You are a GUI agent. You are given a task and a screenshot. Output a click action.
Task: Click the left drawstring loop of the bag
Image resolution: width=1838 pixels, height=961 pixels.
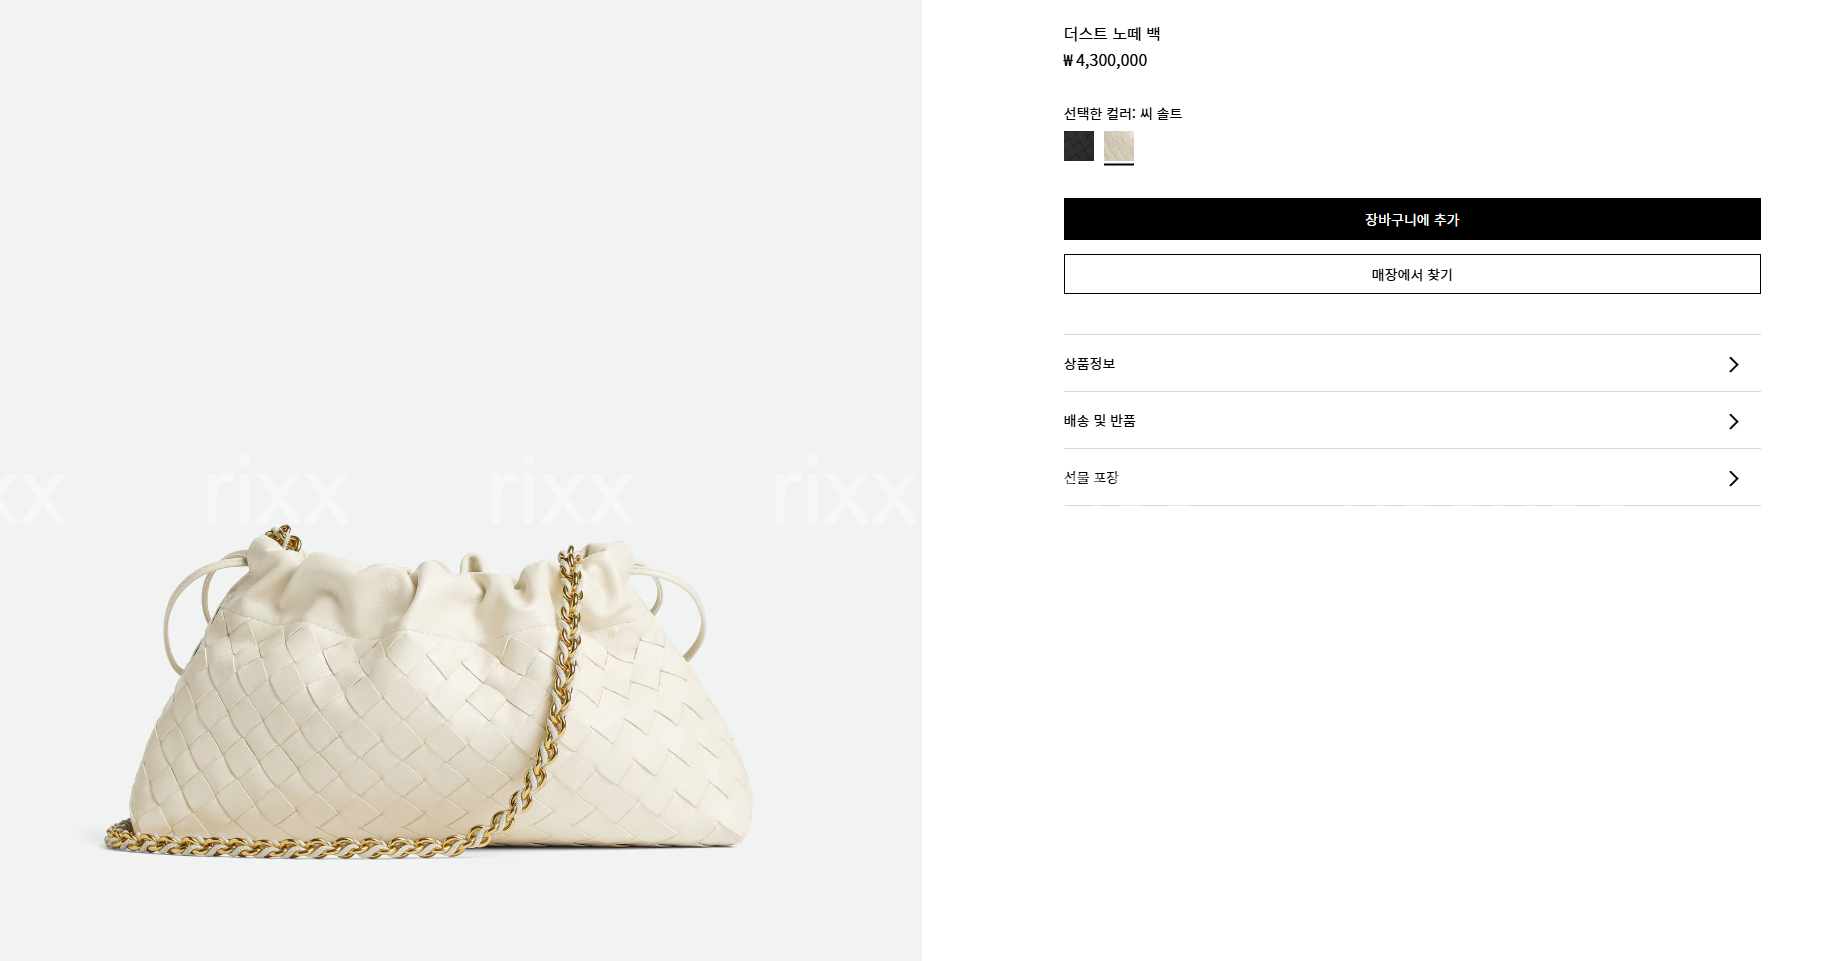point(195,600)
